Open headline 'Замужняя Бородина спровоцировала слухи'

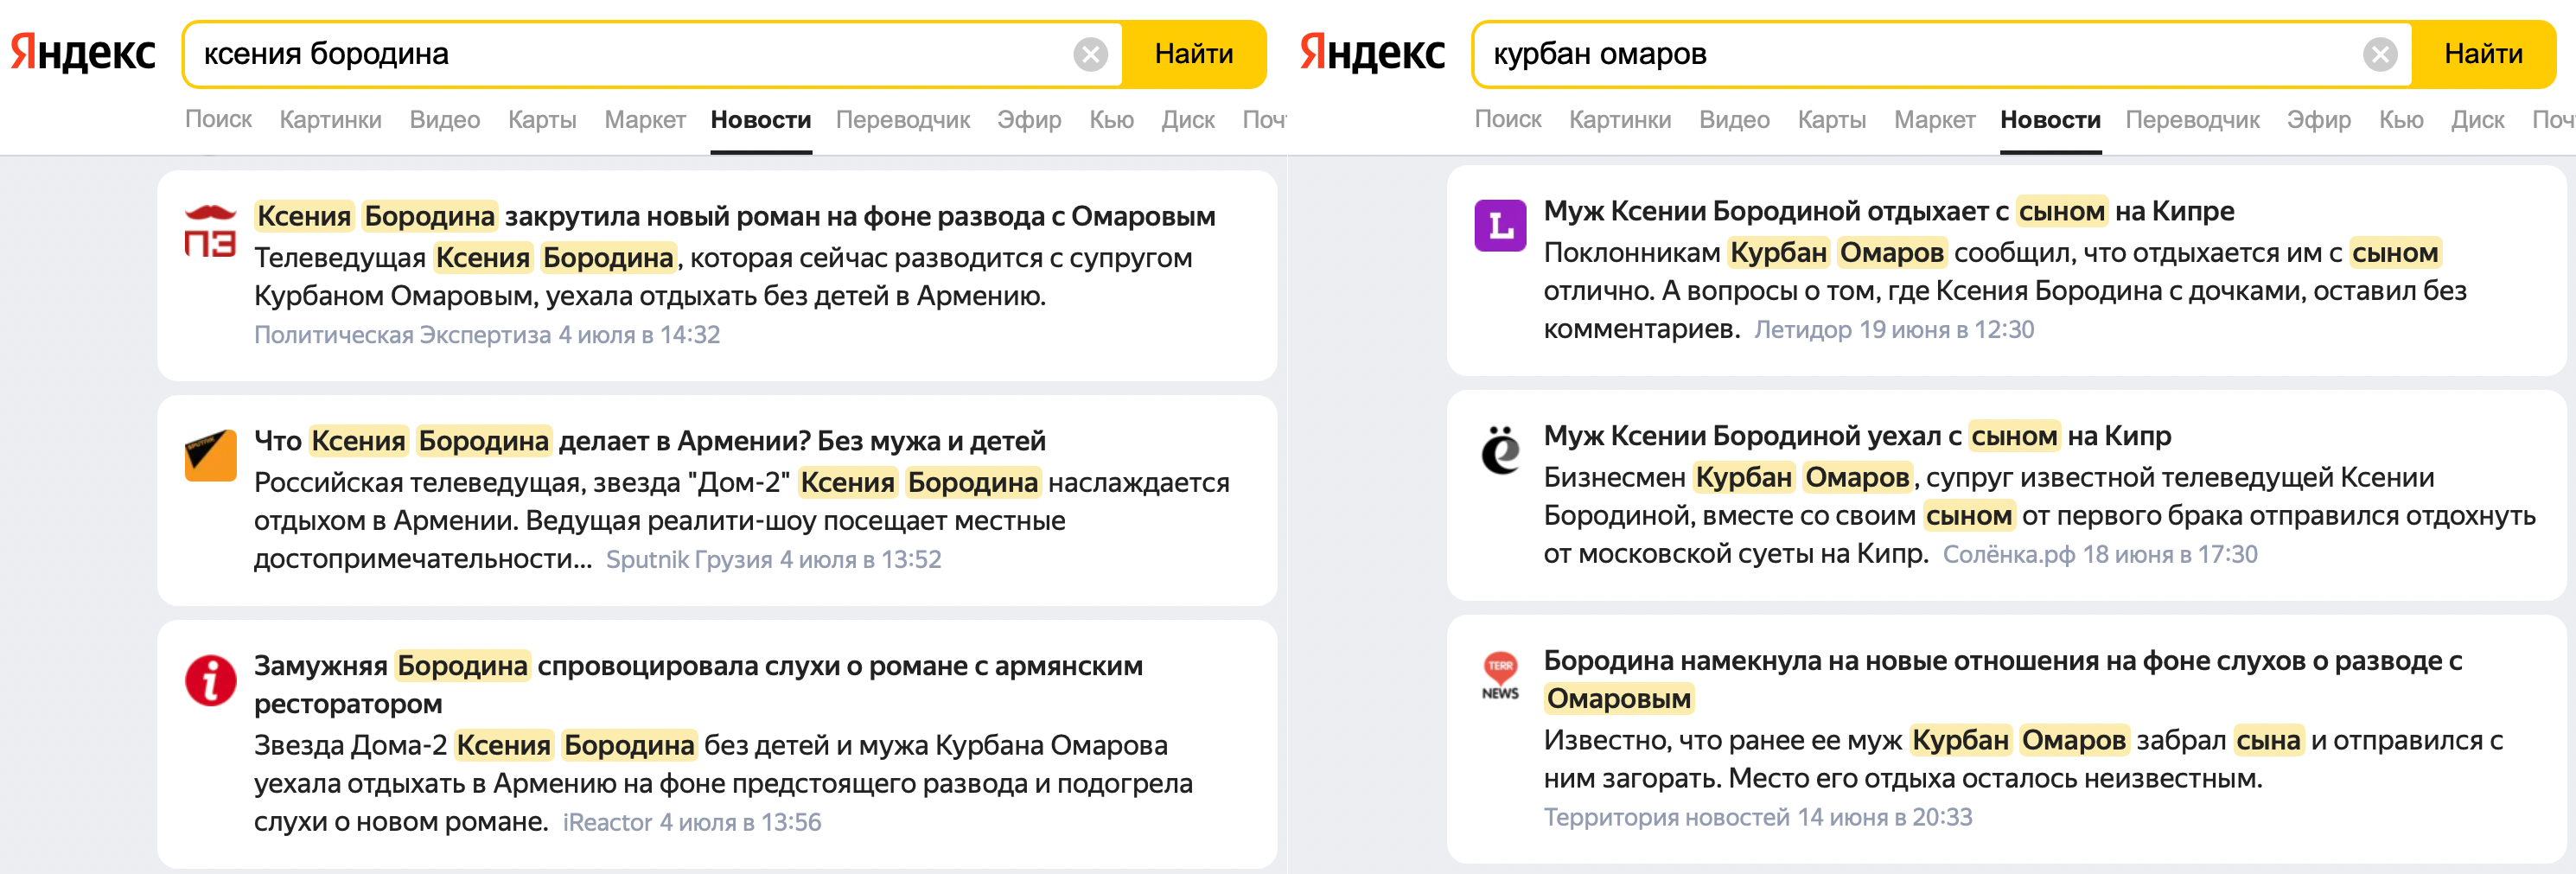[698, 685]
